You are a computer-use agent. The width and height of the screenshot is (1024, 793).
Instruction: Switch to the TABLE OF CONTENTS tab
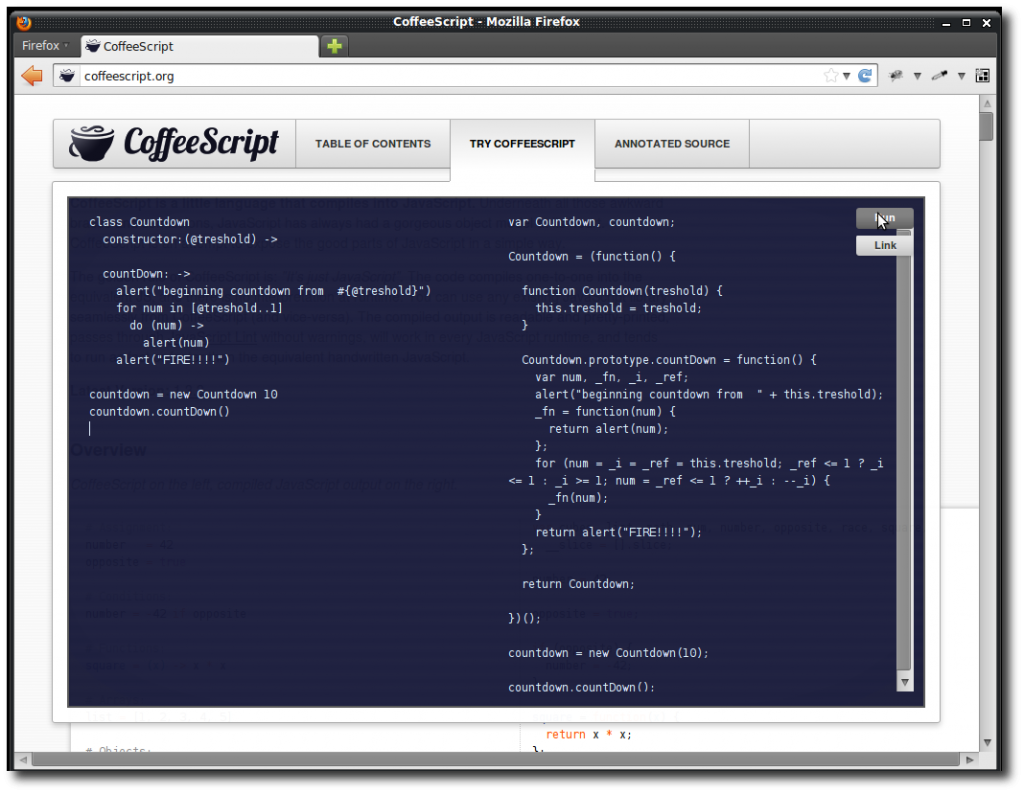(372, 143)
